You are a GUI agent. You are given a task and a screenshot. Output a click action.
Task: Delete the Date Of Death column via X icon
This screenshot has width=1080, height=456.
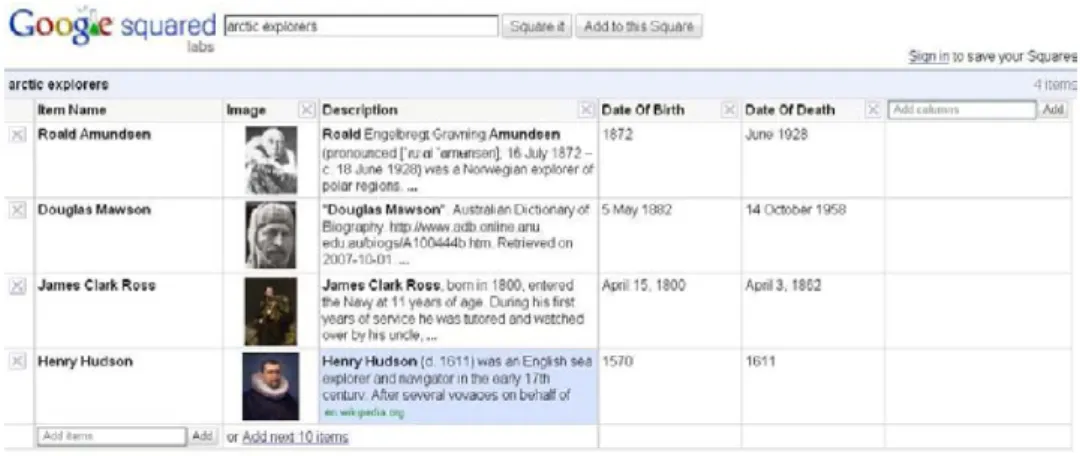873,110
